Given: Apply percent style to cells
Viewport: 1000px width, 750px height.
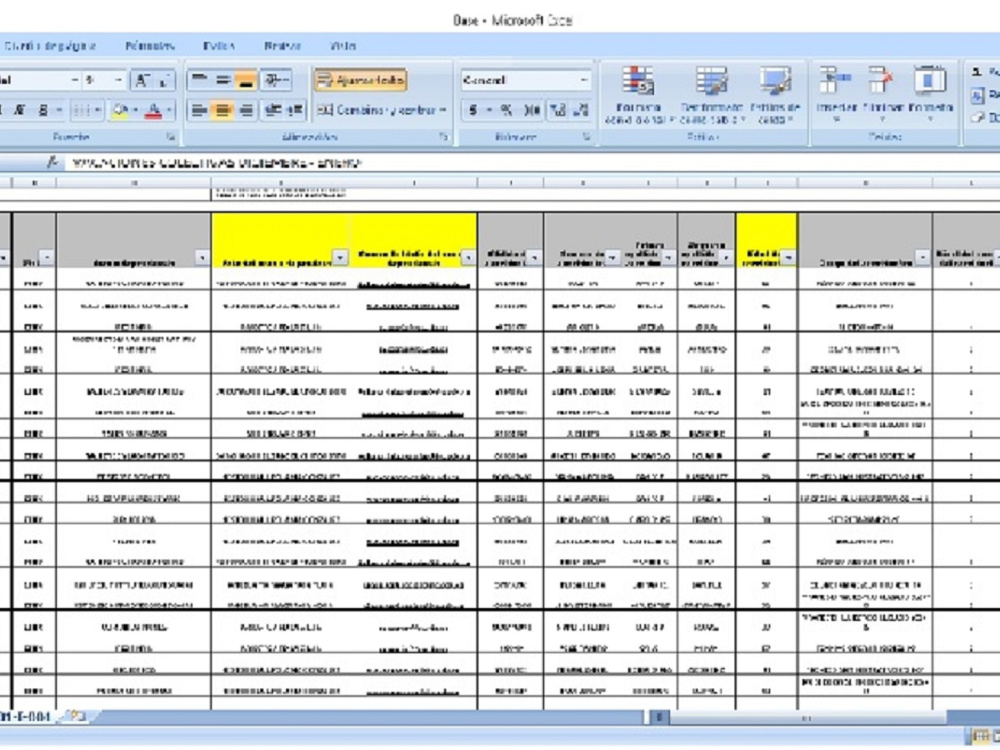Looking at the screenshot, I should [506, 110].
